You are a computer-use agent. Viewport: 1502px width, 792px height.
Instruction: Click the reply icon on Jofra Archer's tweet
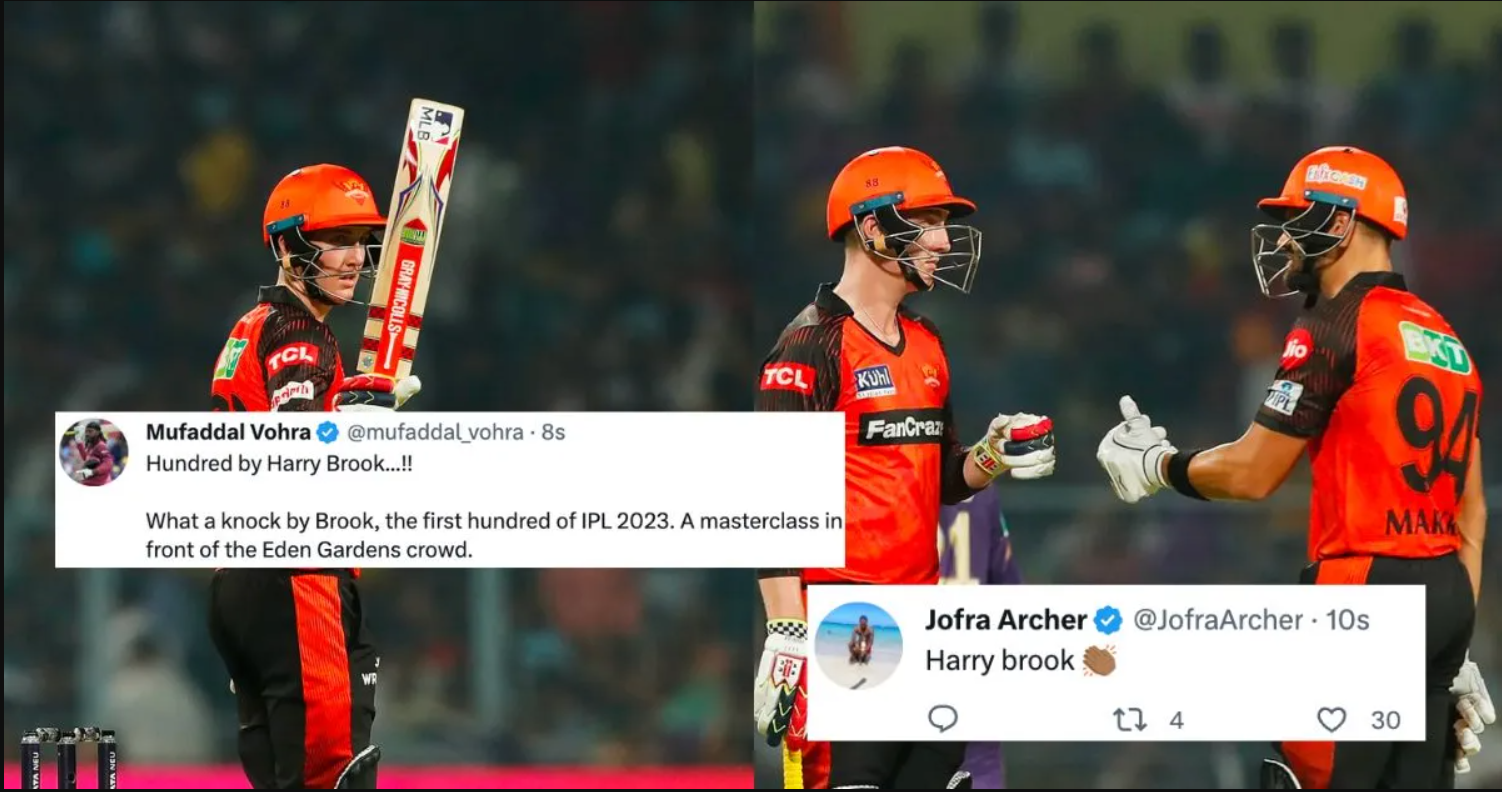[x=942, y=718]
